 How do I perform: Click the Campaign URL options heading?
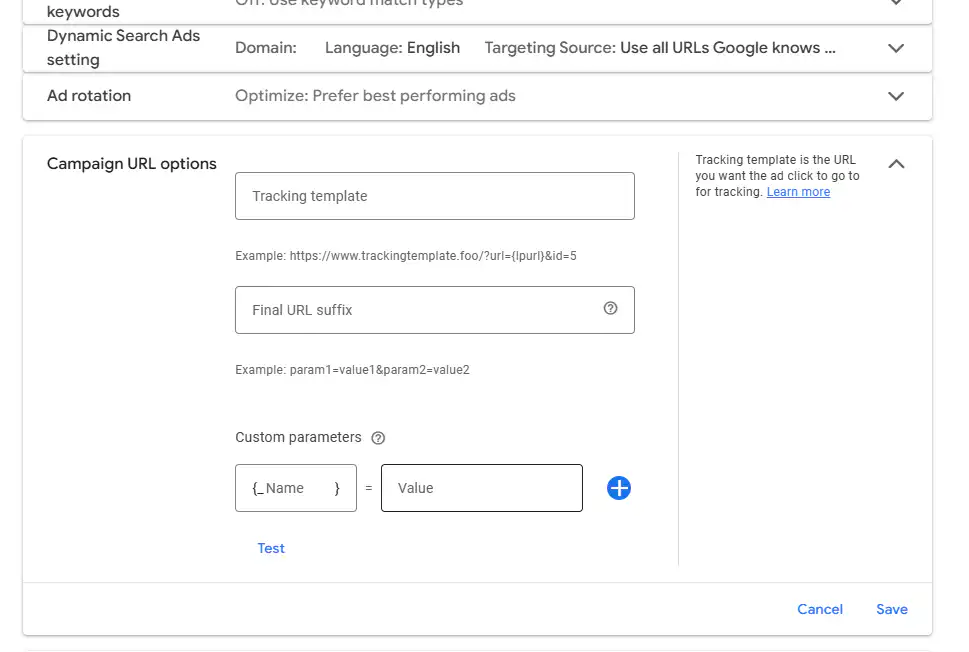[x=132, y=164]
